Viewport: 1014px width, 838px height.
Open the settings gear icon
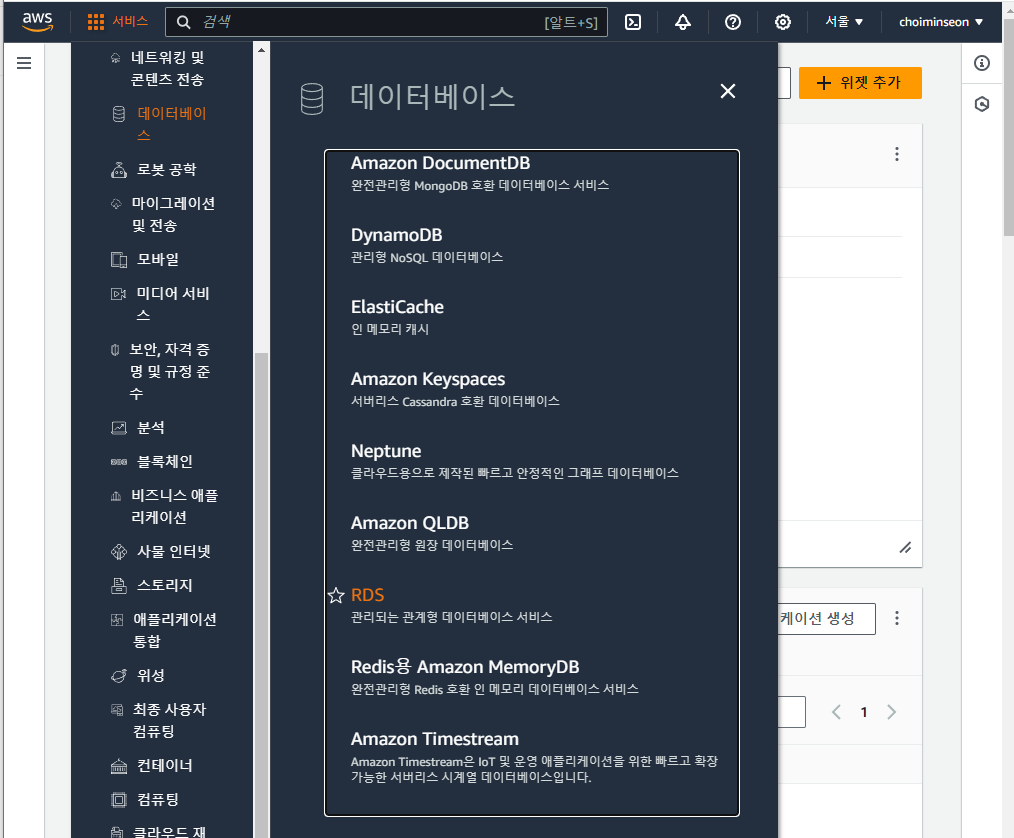[782, 22]
